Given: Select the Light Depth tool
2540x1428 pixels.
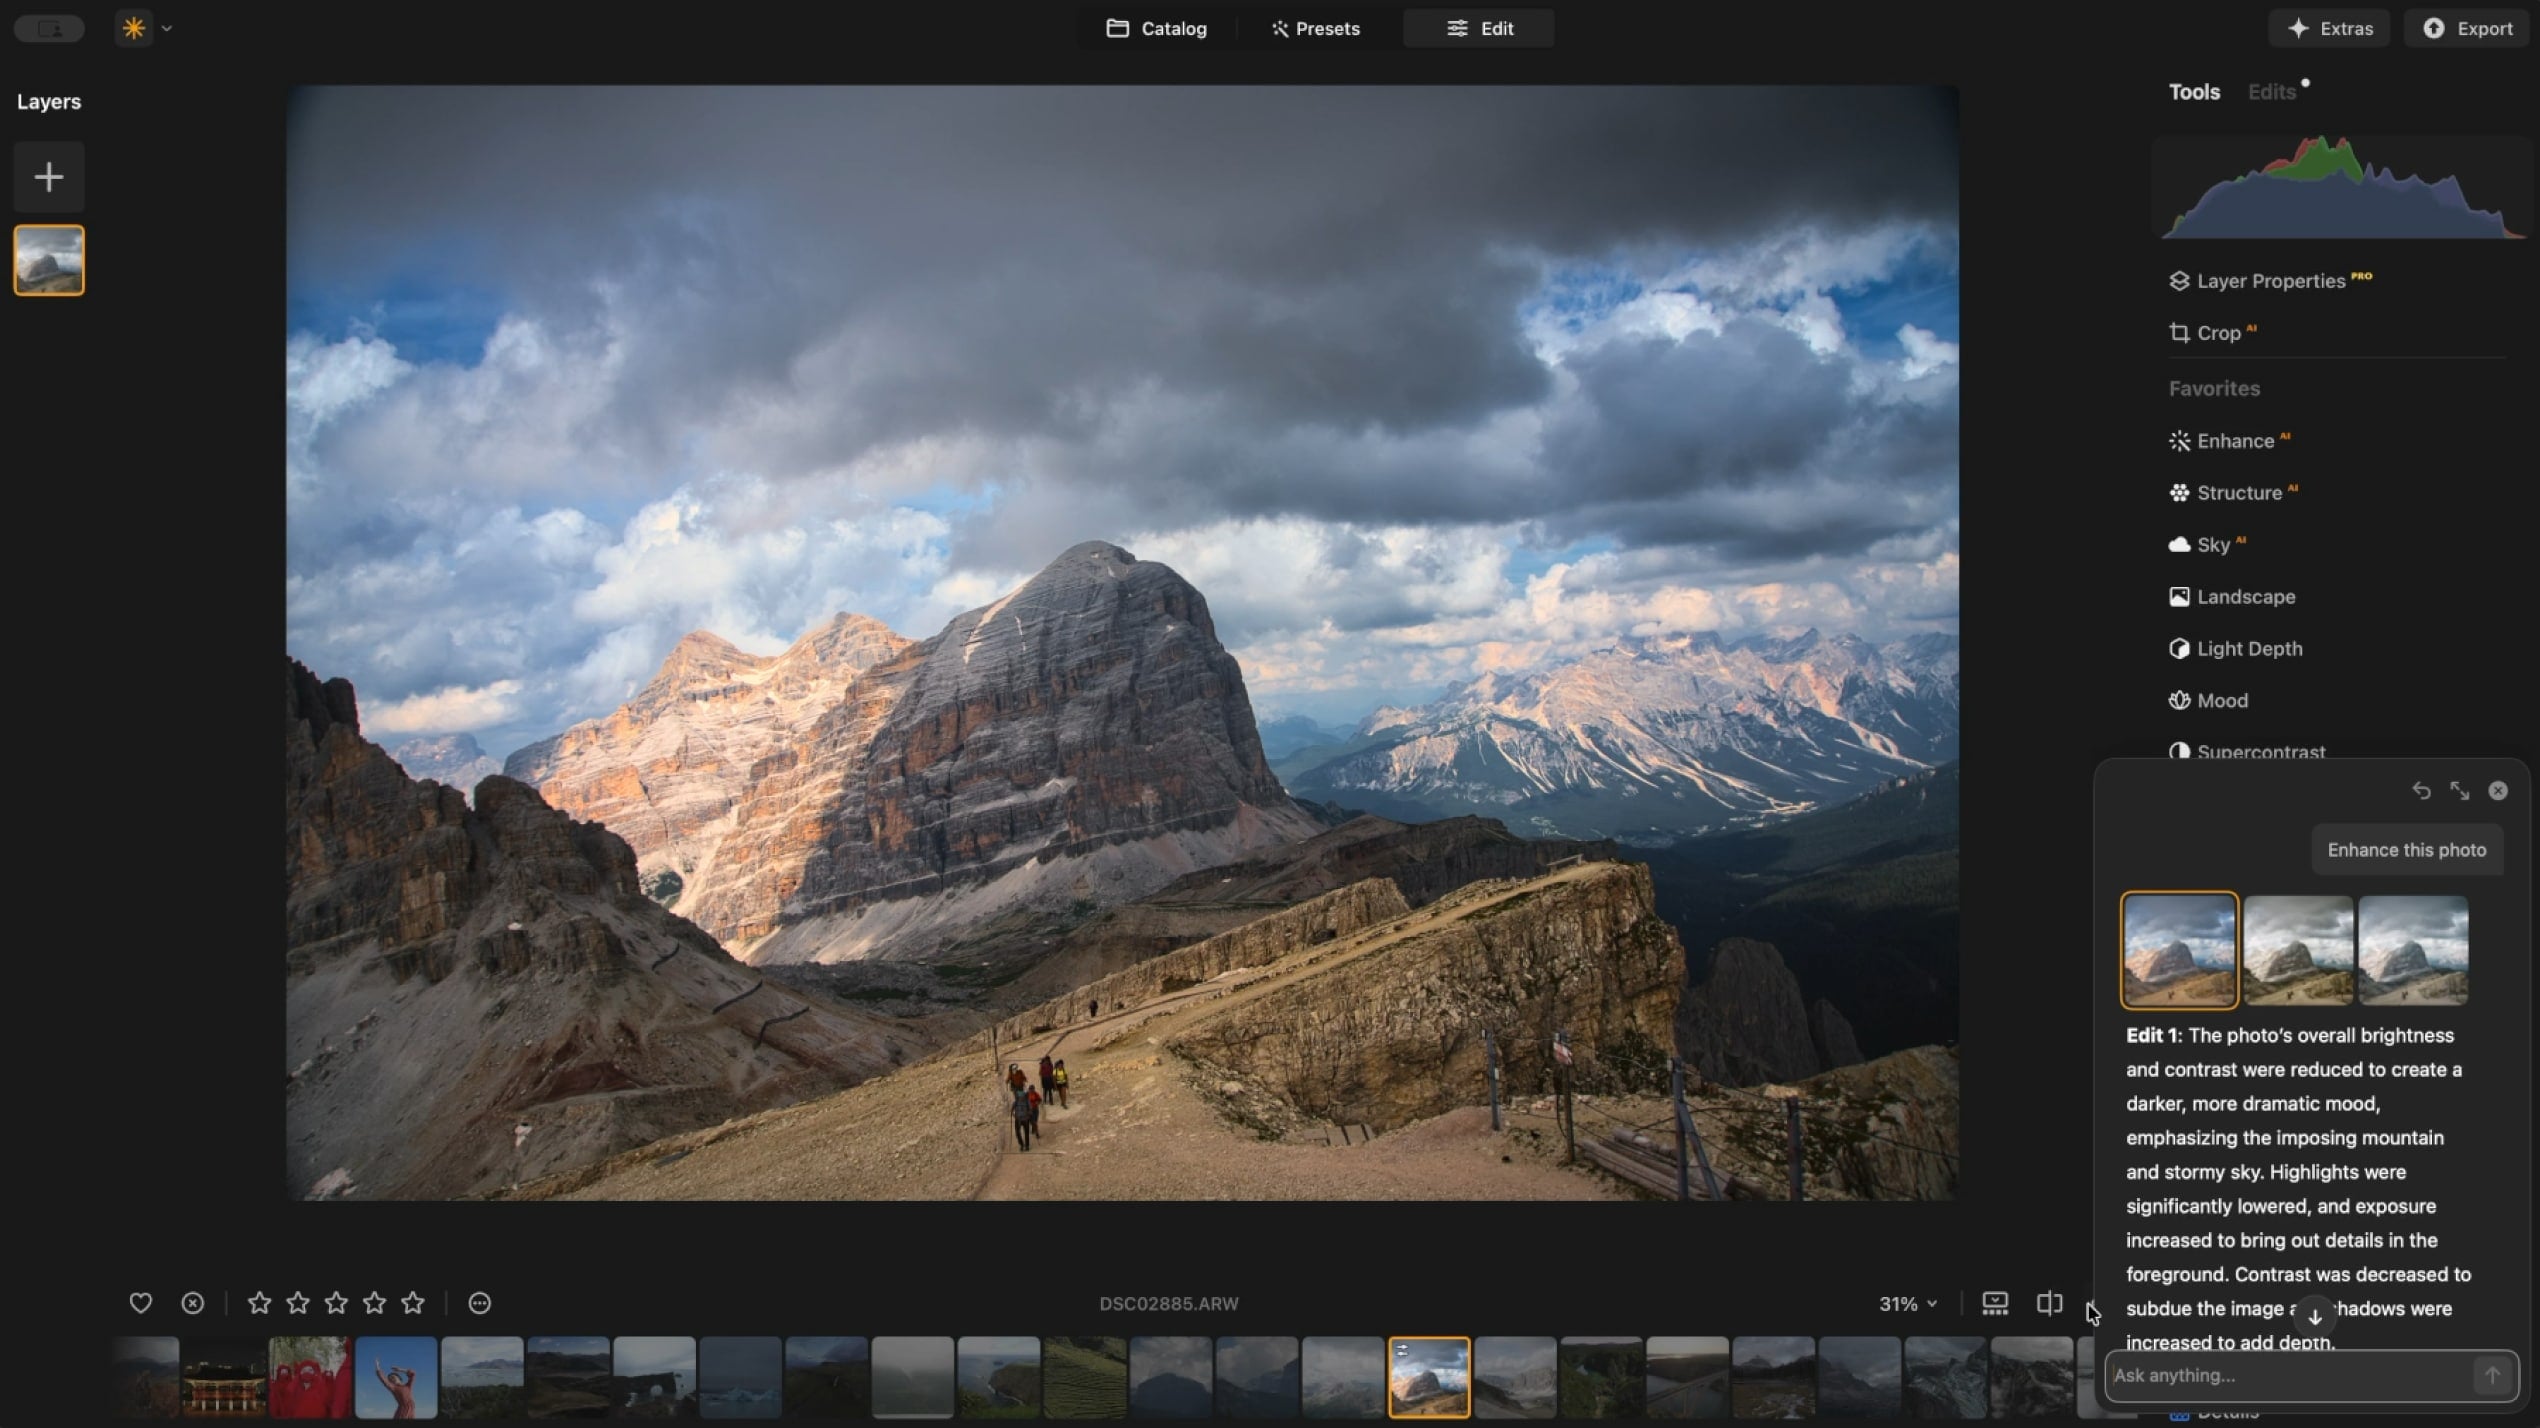Looking at the screenshot, I should (2246, 648).
